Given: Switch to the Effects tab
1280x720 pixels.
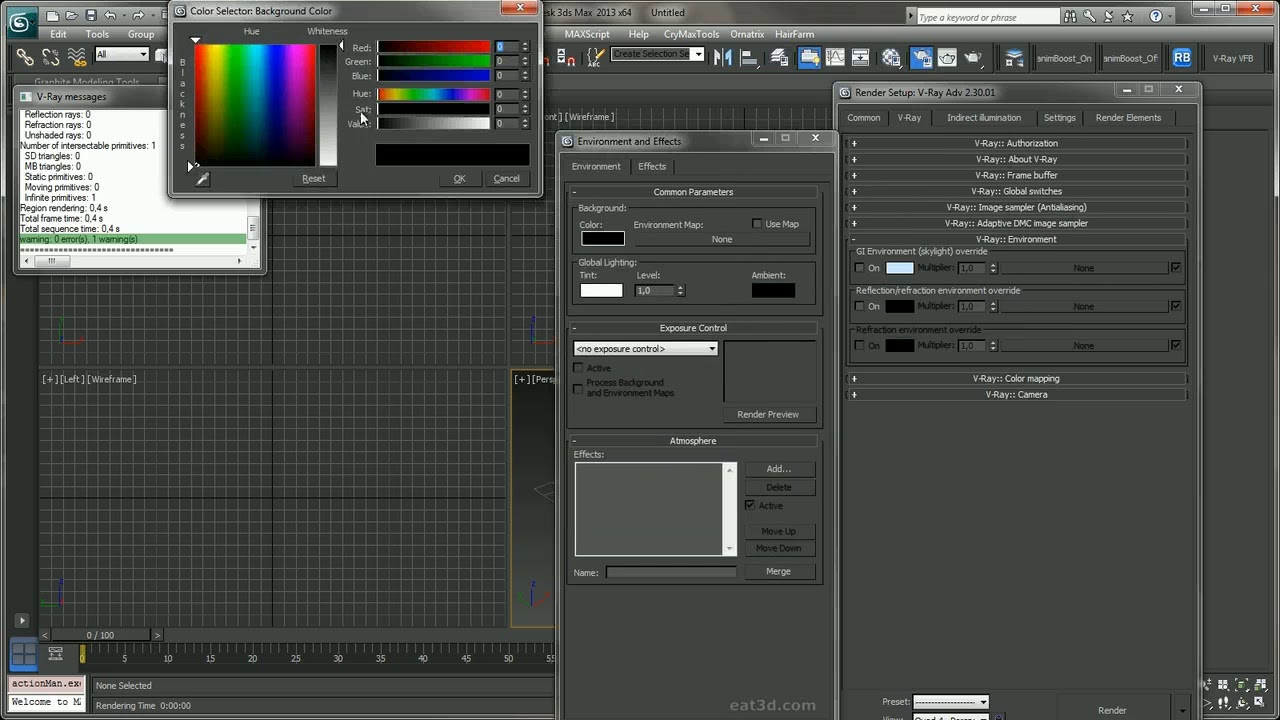Looking at the screenshot, I should tap(652, 166).
